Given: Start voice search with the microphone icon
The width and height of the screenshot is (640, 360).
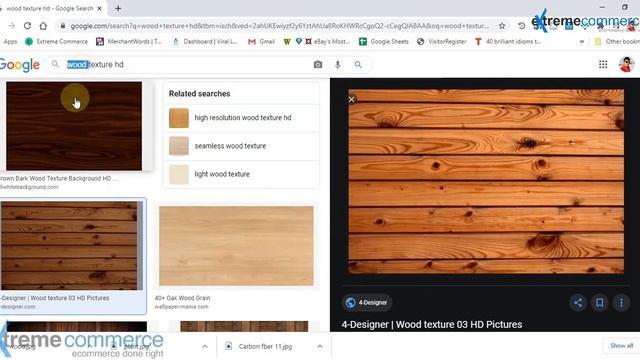Looking at the screenshot, I should pyautogui.click(x=338, y=64).
